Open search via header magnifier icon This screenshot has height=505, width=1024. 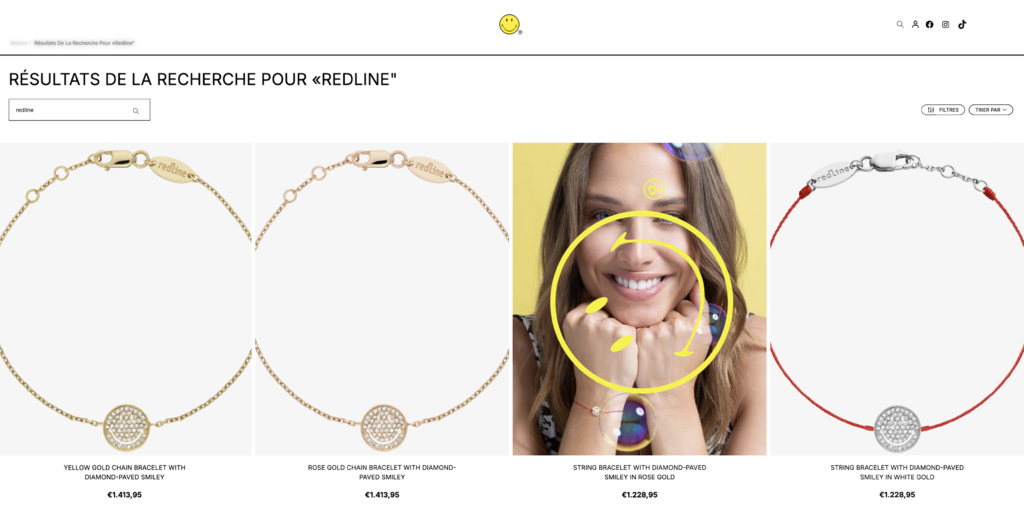900,24
